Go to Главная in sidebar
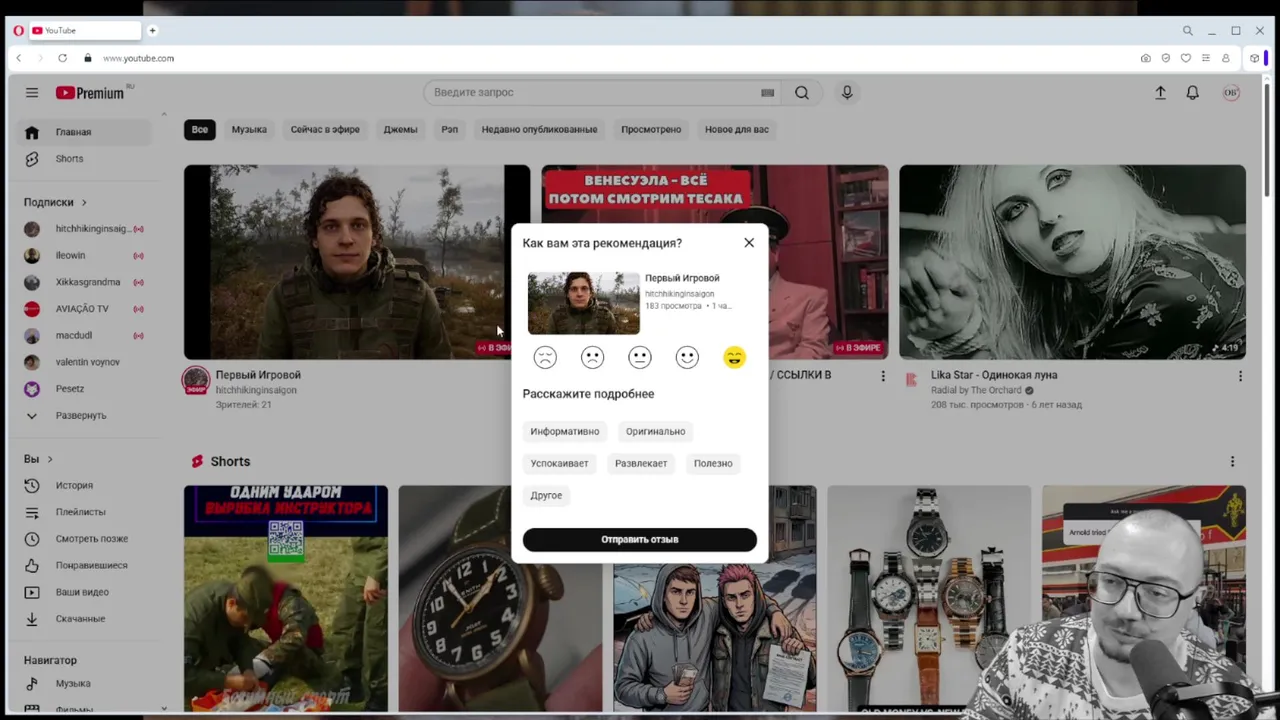Viewport: 1280px width, 720px height. tap(82, 132)
